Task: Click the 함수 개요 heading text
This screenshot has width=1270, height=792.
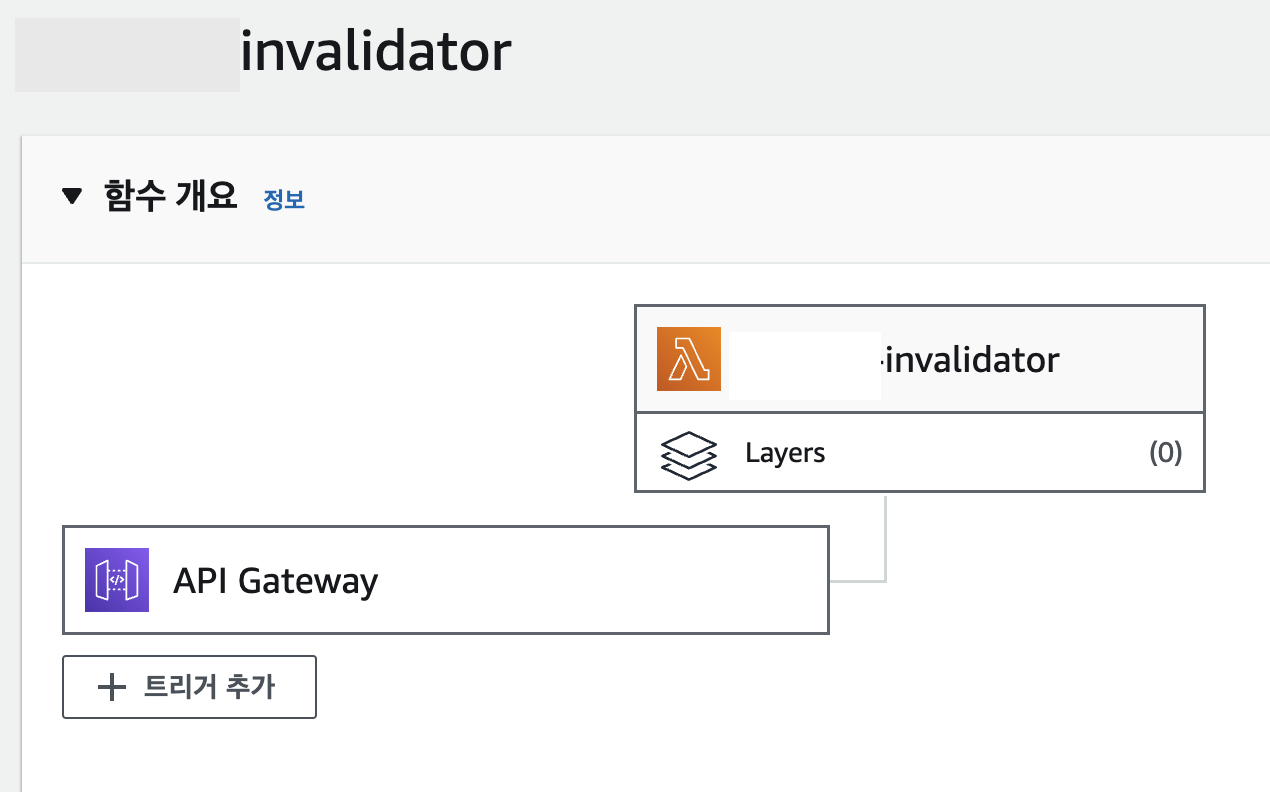Action: click(x=171, y=196)
